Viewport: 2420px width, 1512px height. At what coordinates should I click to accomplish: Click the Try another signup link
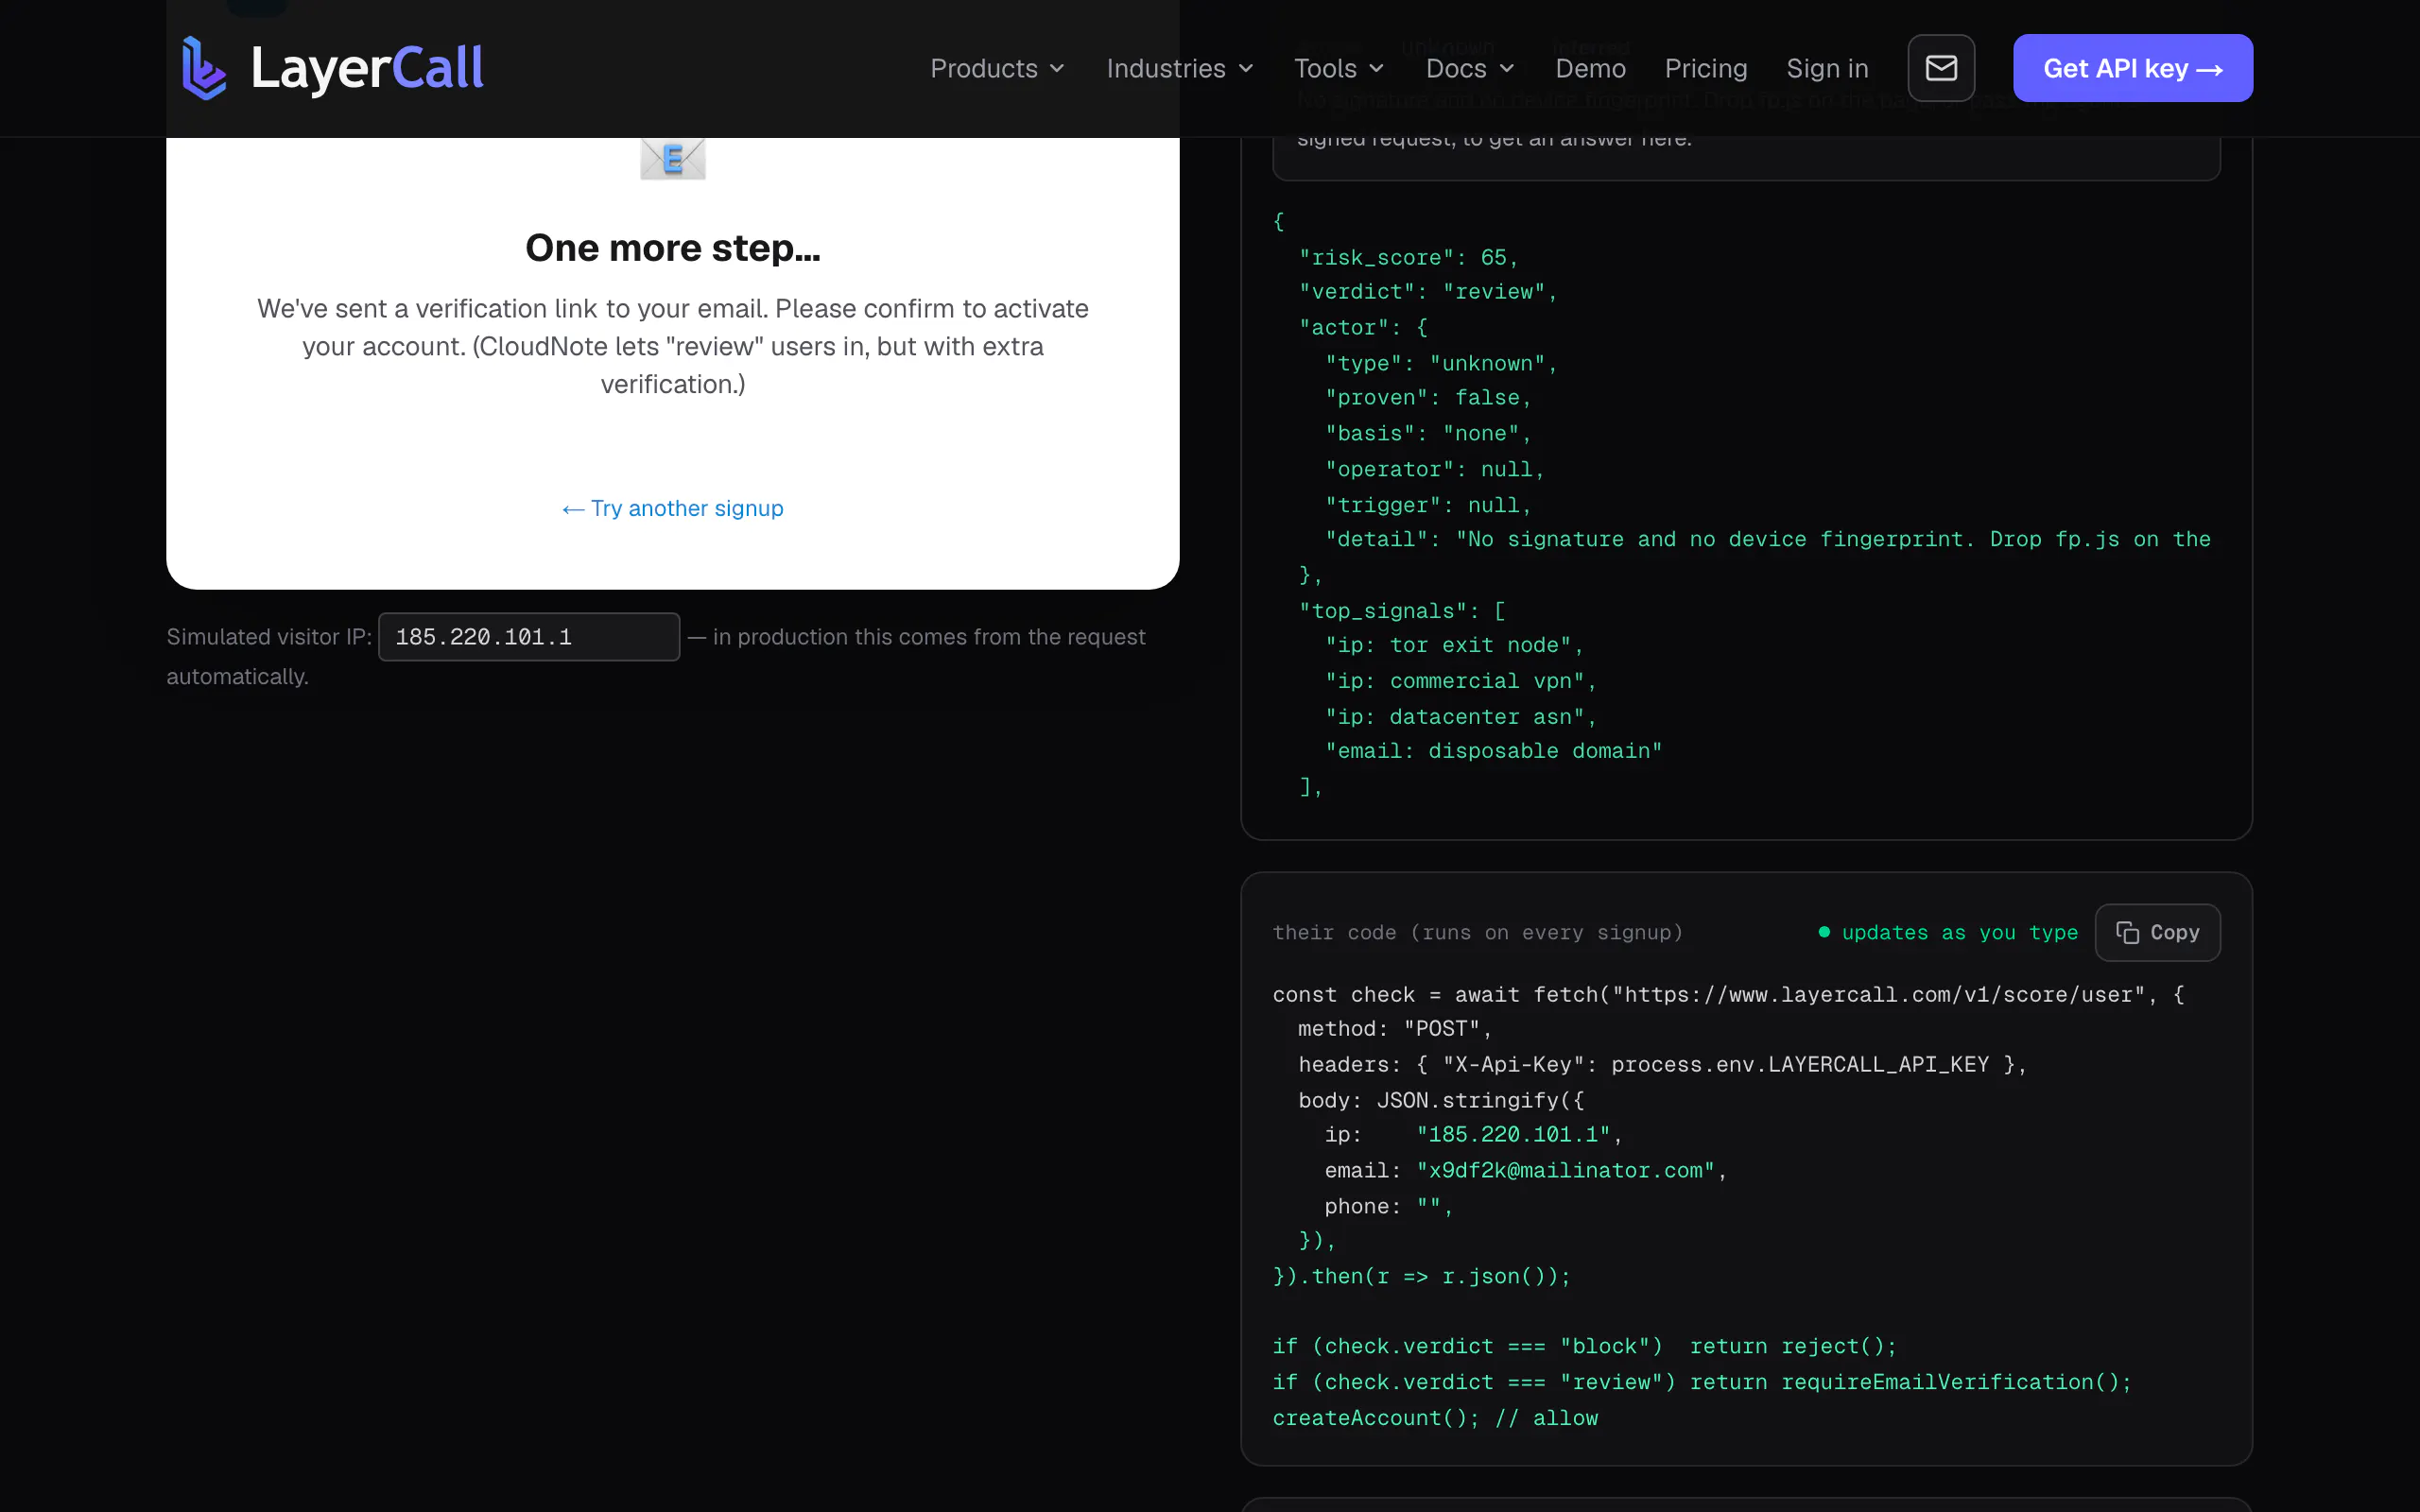[x=673, y=508]
